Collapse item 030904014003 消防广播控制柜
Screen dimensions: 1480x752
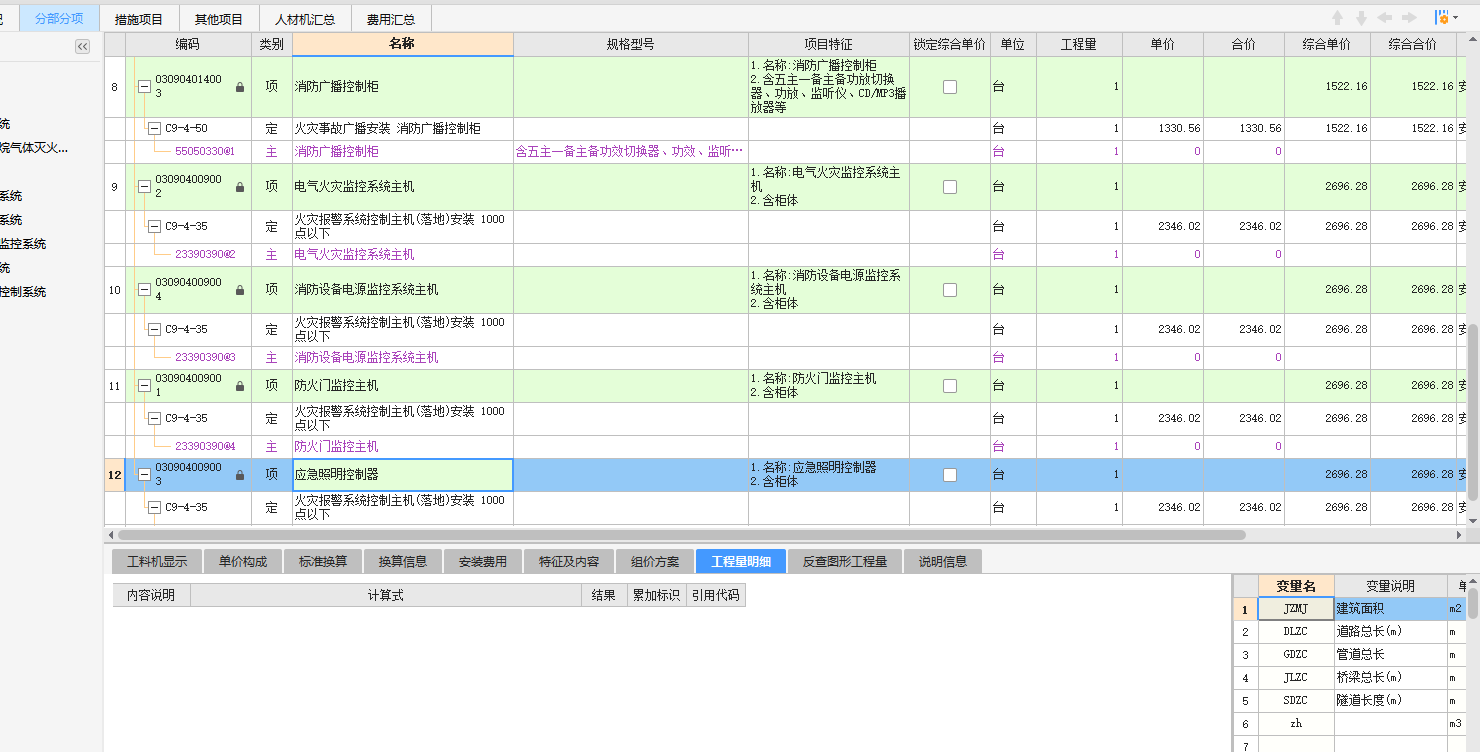click(x=144, y=87)
